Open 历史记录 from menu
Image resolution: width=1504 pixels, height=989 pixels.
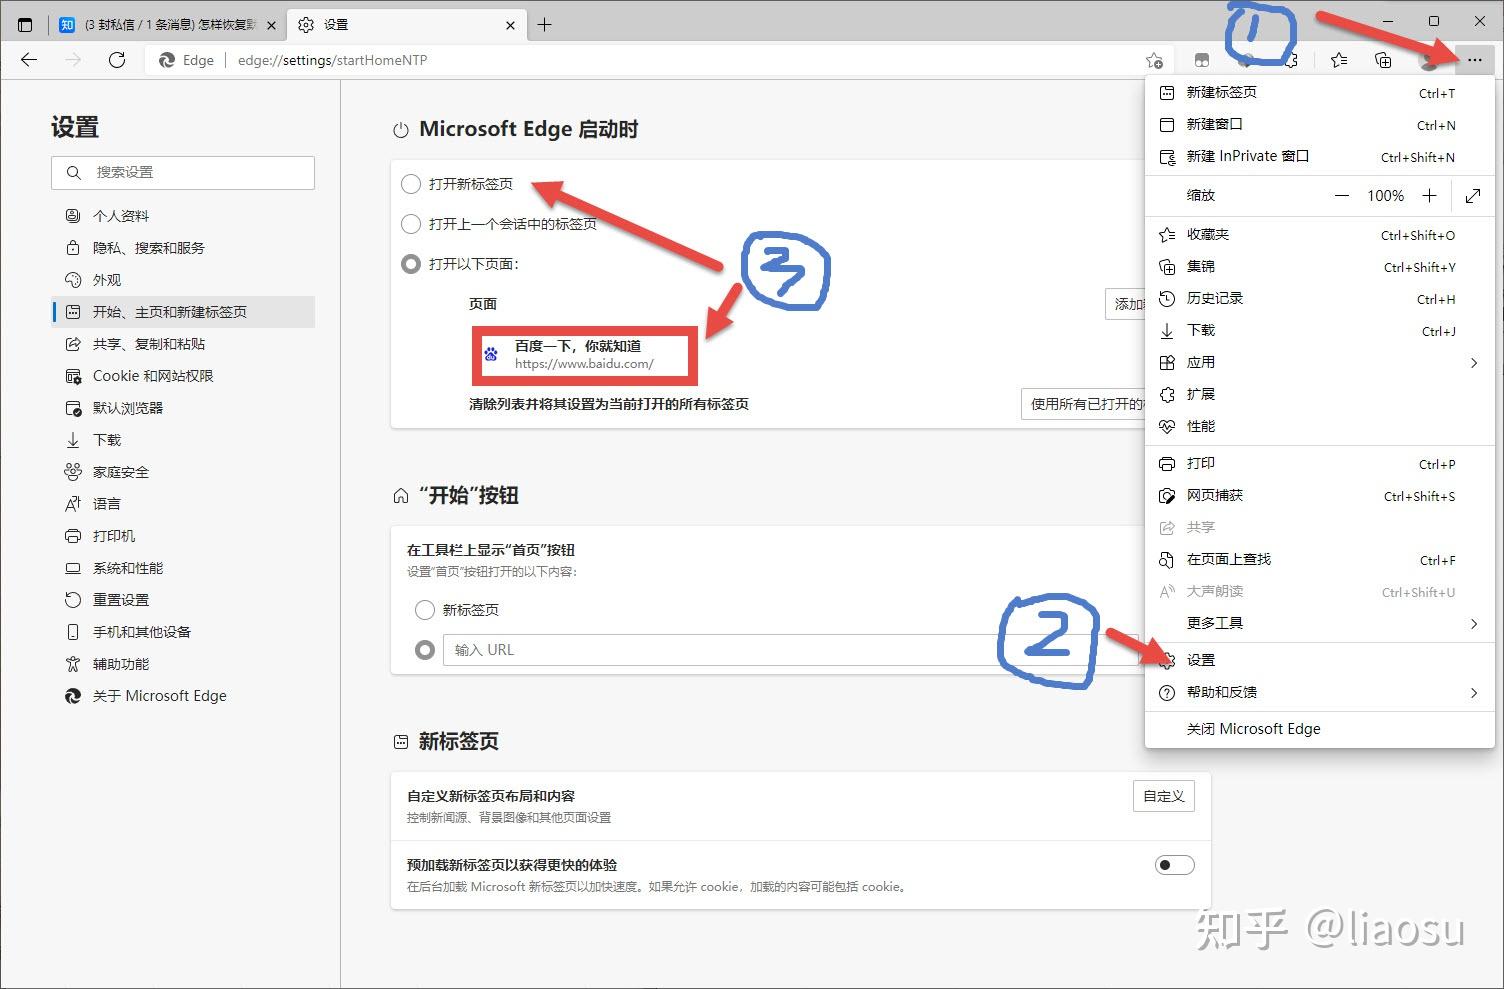tap(1319, 299)
